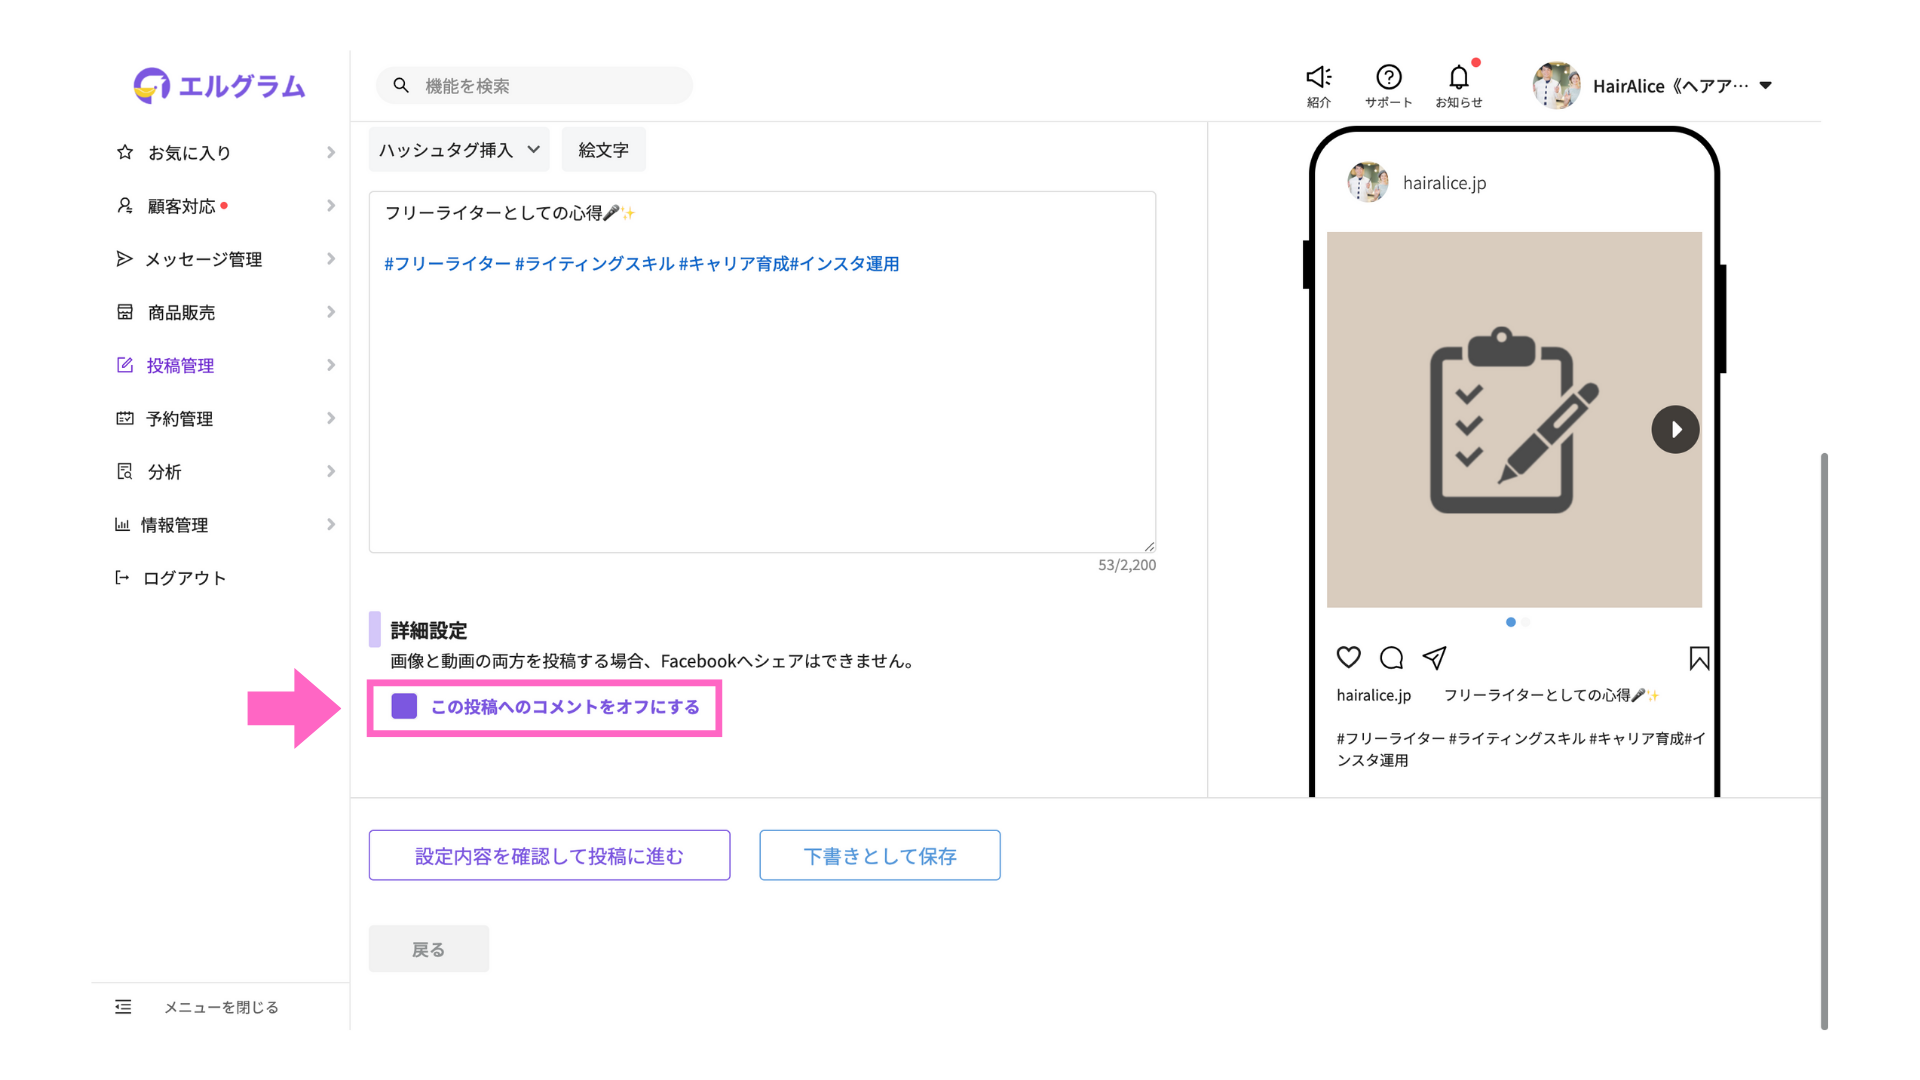Click the hairalice.jp username in preview header
The image size is (1920, 1080).
pos(1444,183)
